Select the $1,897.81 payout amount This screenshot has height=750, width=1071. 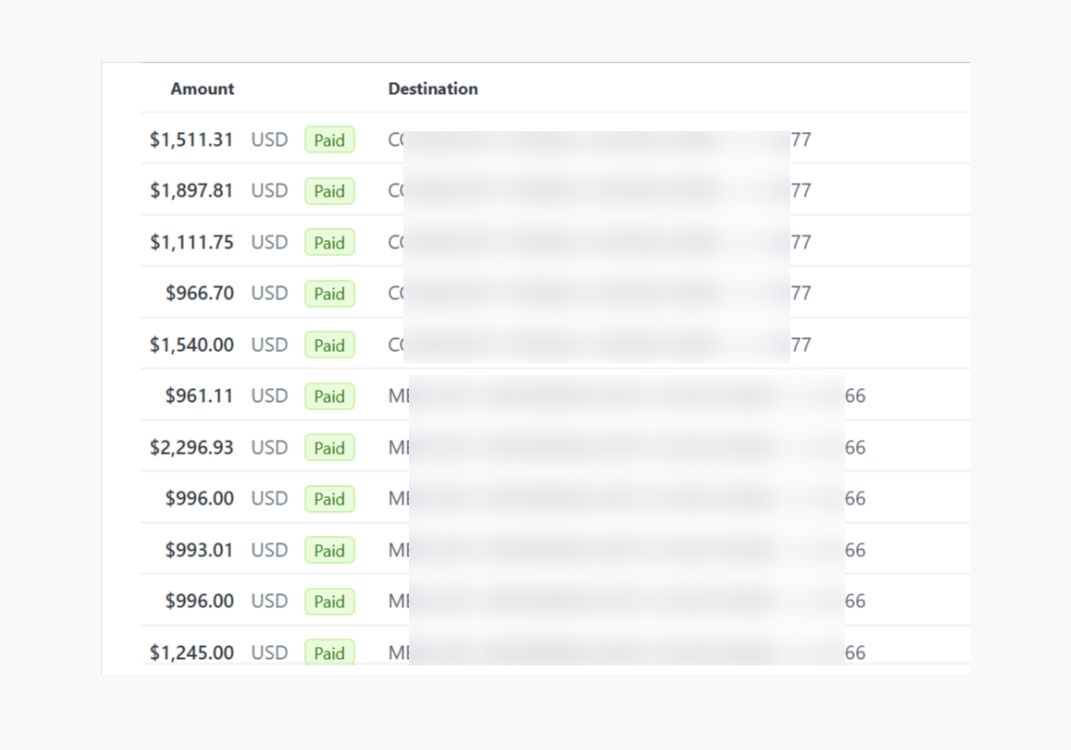pyautogui.click(x=191, y=191)
